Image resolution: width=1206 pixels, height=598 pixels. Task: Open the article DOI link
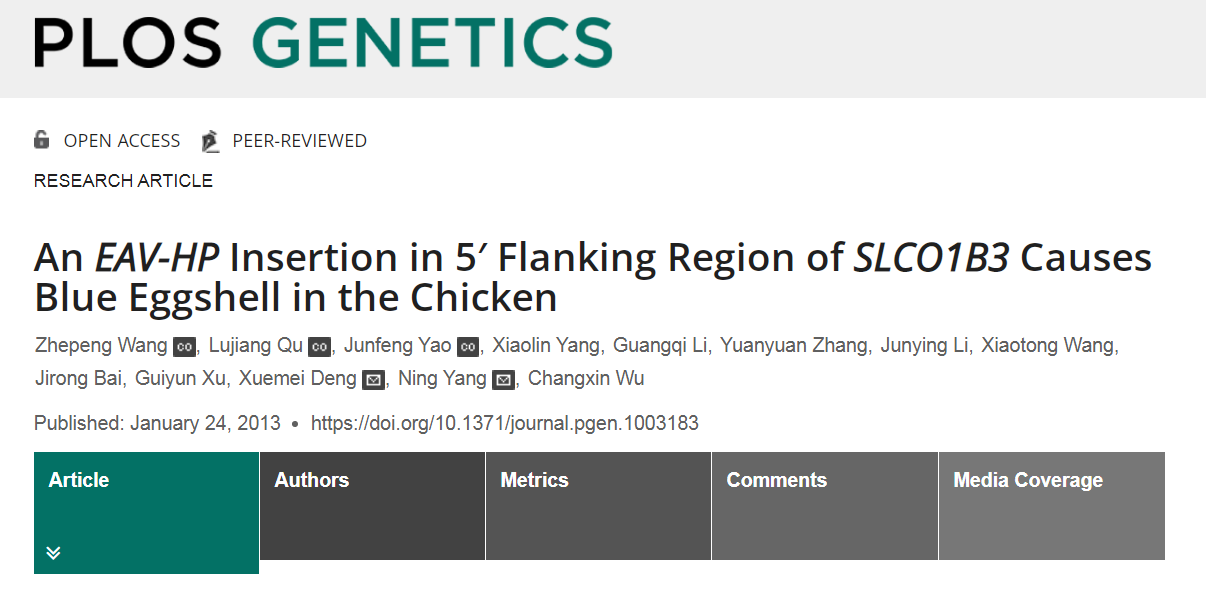tap(505, 423)
